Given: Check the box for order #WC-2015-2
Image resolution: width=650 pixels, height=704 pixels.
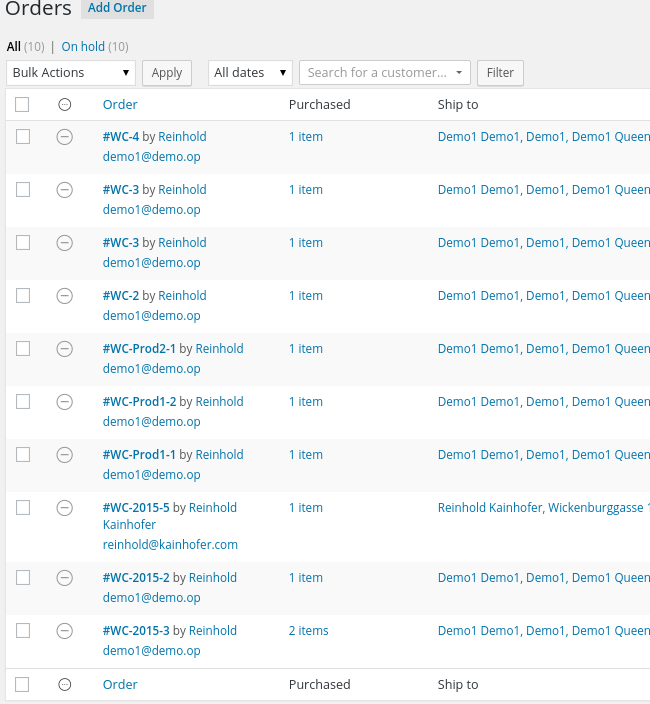Looking at the screenshot, I should pyautogui.click(x=23, y=578).
